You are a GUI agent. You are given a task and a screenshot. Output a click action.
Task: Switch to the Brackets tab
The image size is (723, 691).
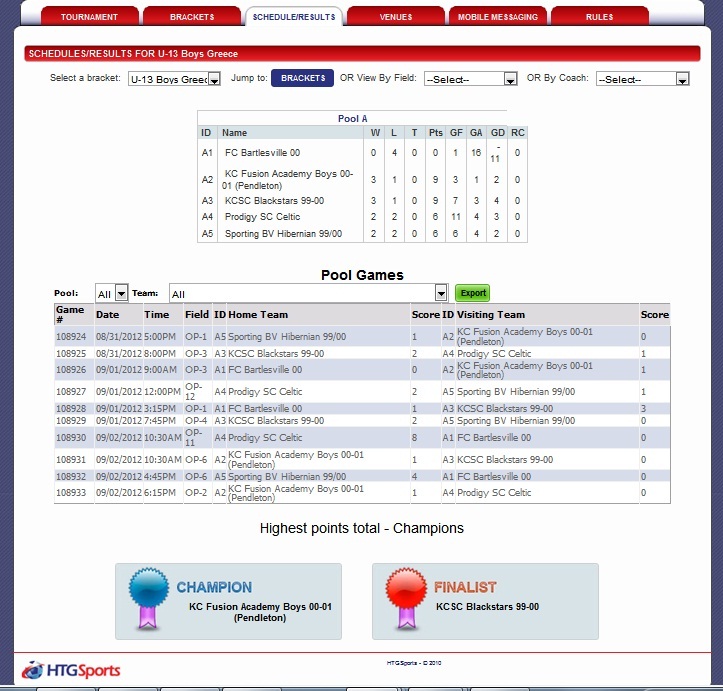(x=191, y=17)
